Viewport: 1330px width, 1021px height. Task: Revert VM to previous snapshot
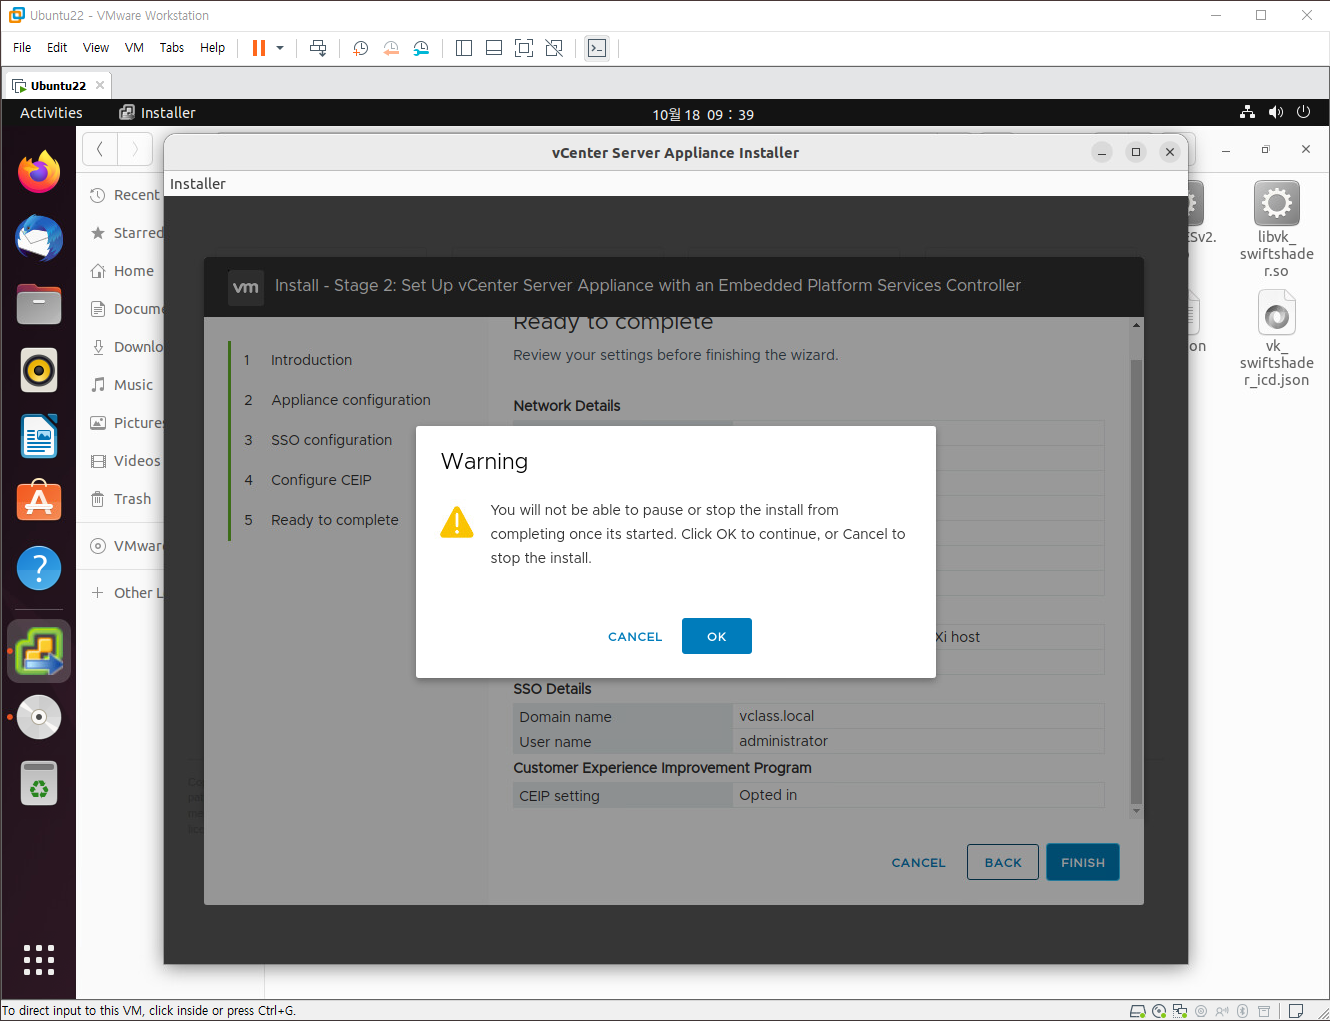point(391,48)
